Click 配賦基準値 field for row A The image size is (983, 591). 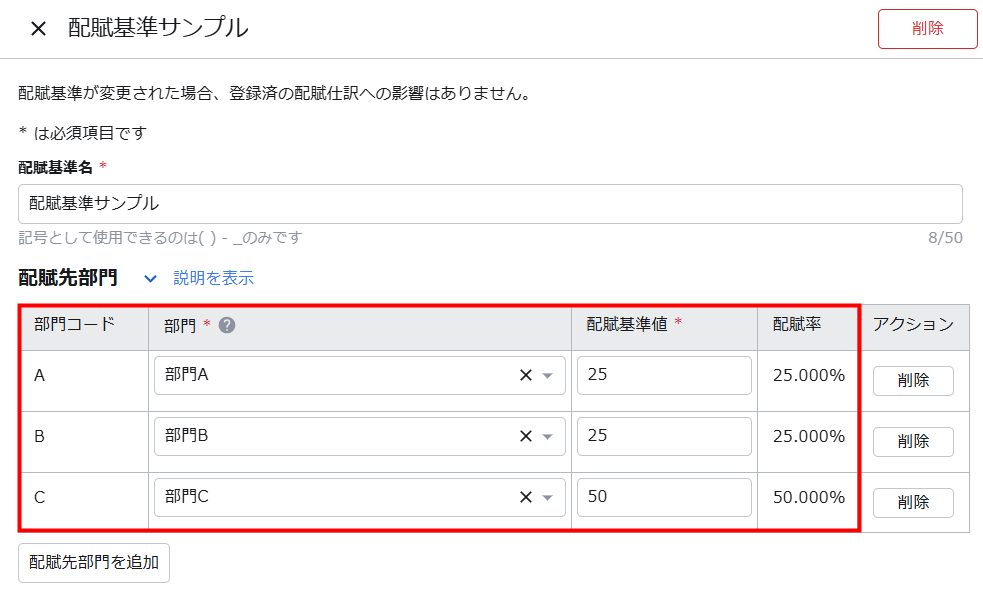(663, 376)
